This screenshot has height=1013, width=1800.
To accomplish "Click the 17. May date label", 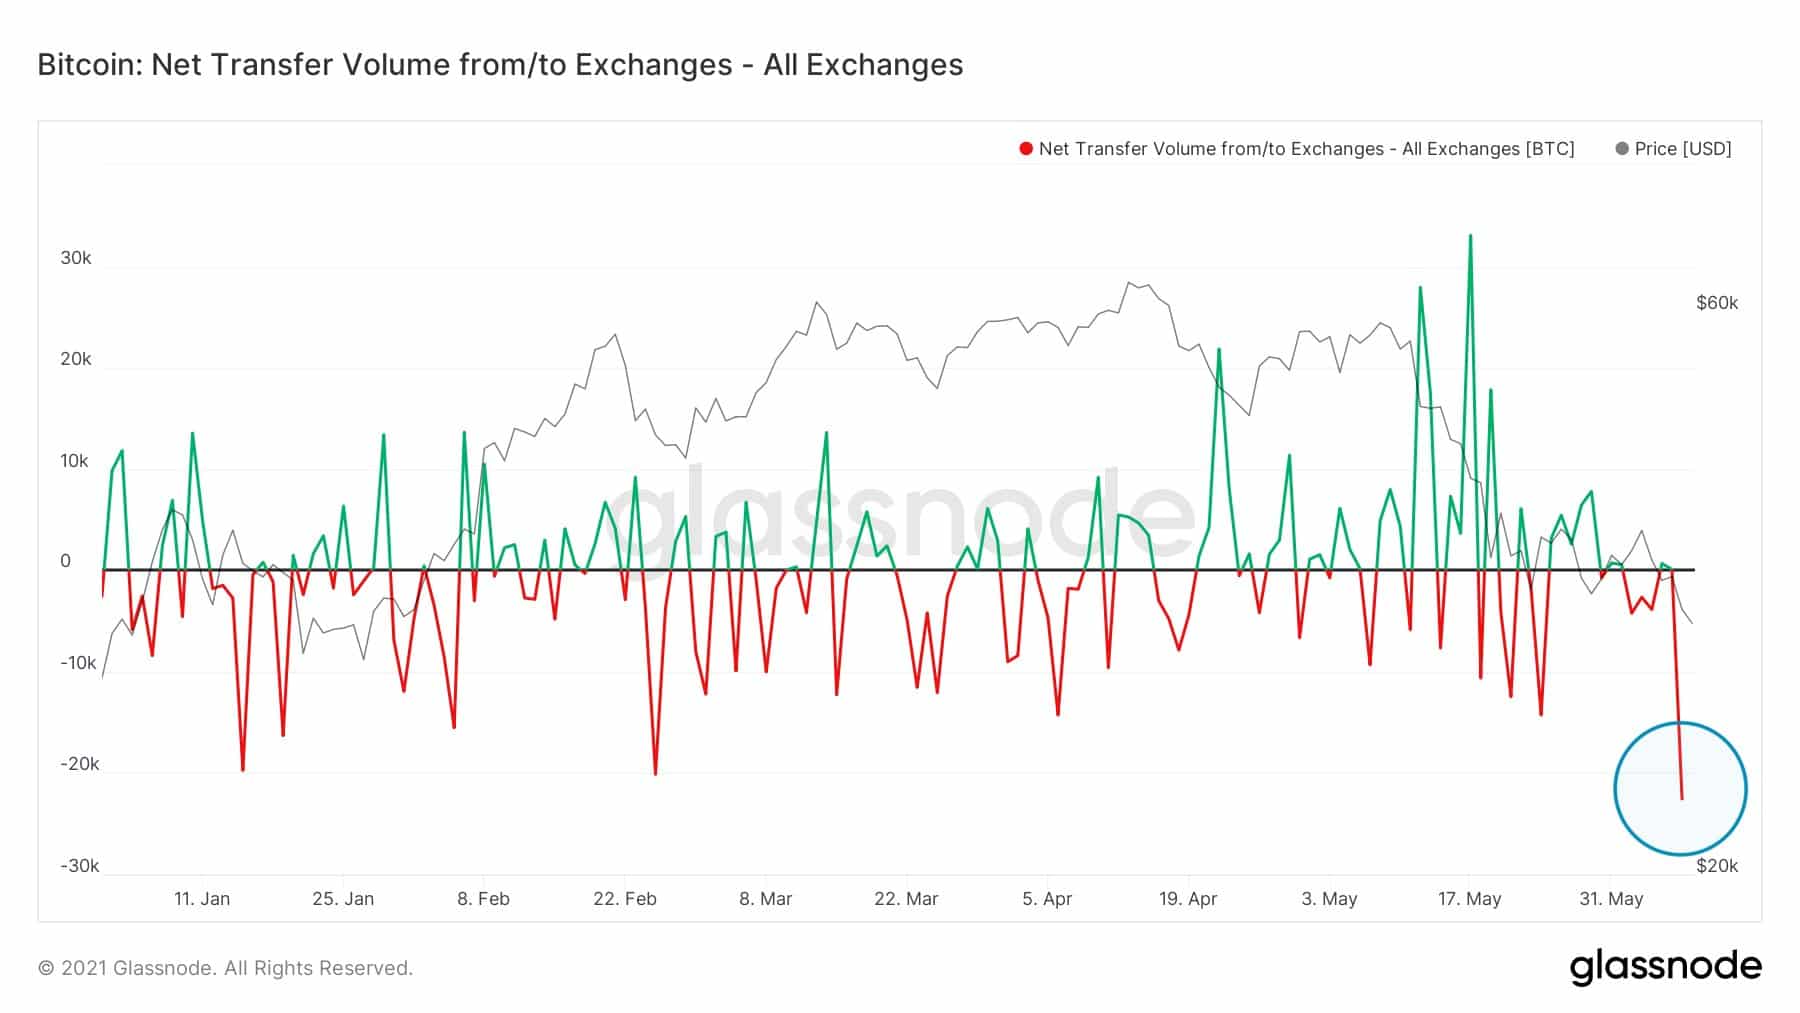I will pos(1469,899).
